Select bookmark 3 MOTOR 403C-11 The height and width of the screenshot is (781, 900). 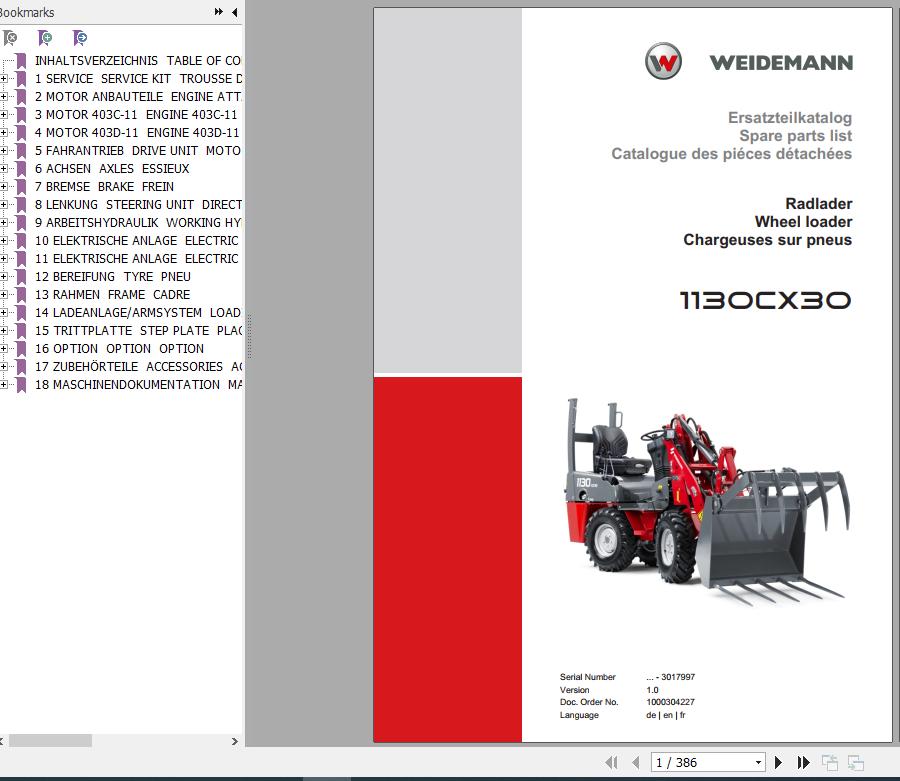136,115
